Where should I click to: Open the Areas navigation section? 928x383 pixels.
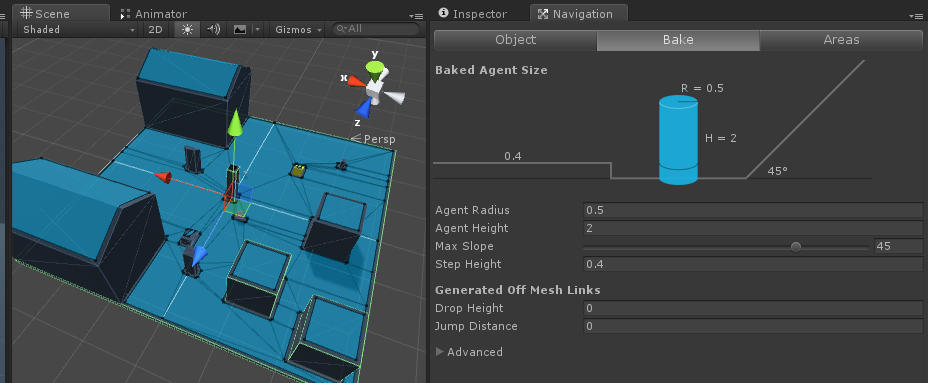coord(841,40)
